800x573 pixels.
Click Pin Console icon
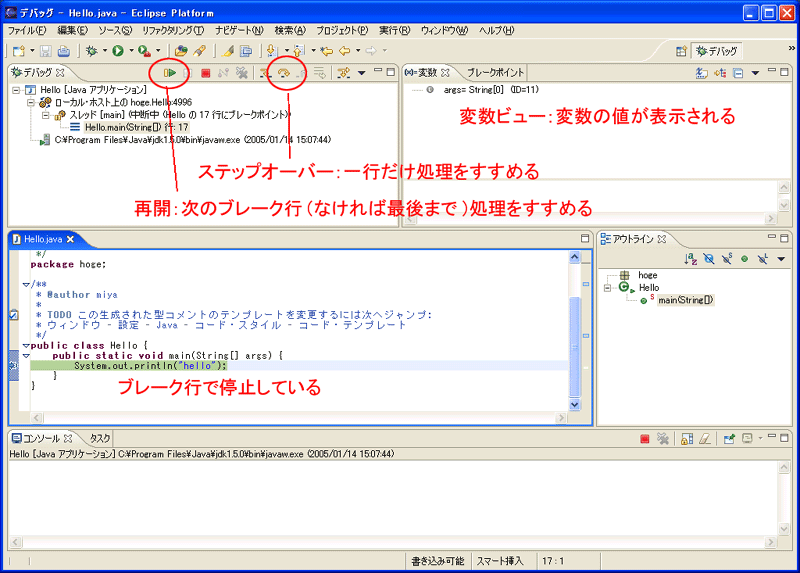(729, 438)
